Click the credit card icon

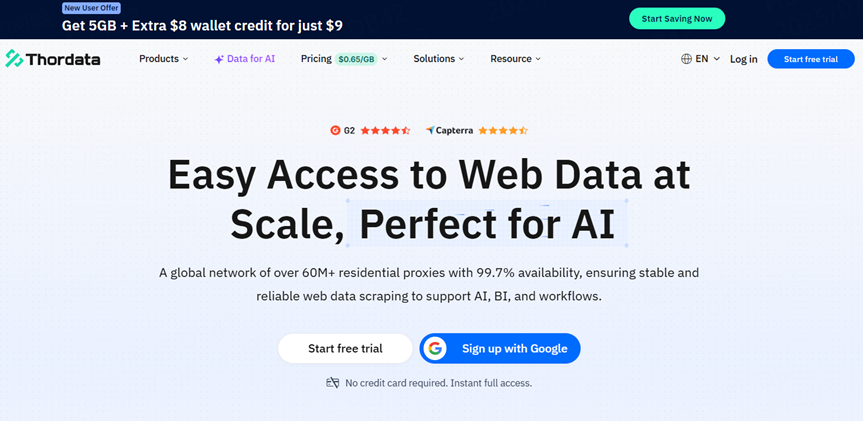[333, 383]
